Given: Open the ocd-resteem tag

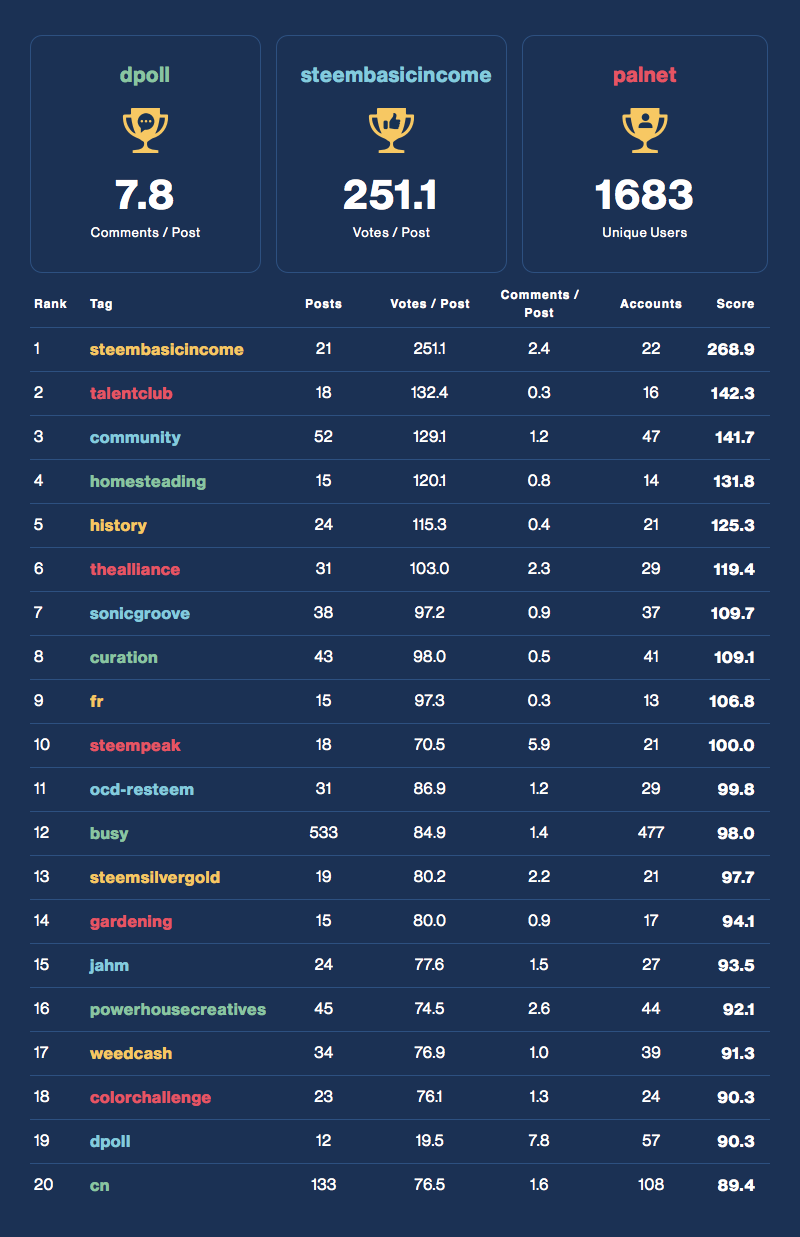Looking at the screenshot, I should coord(142,789).
